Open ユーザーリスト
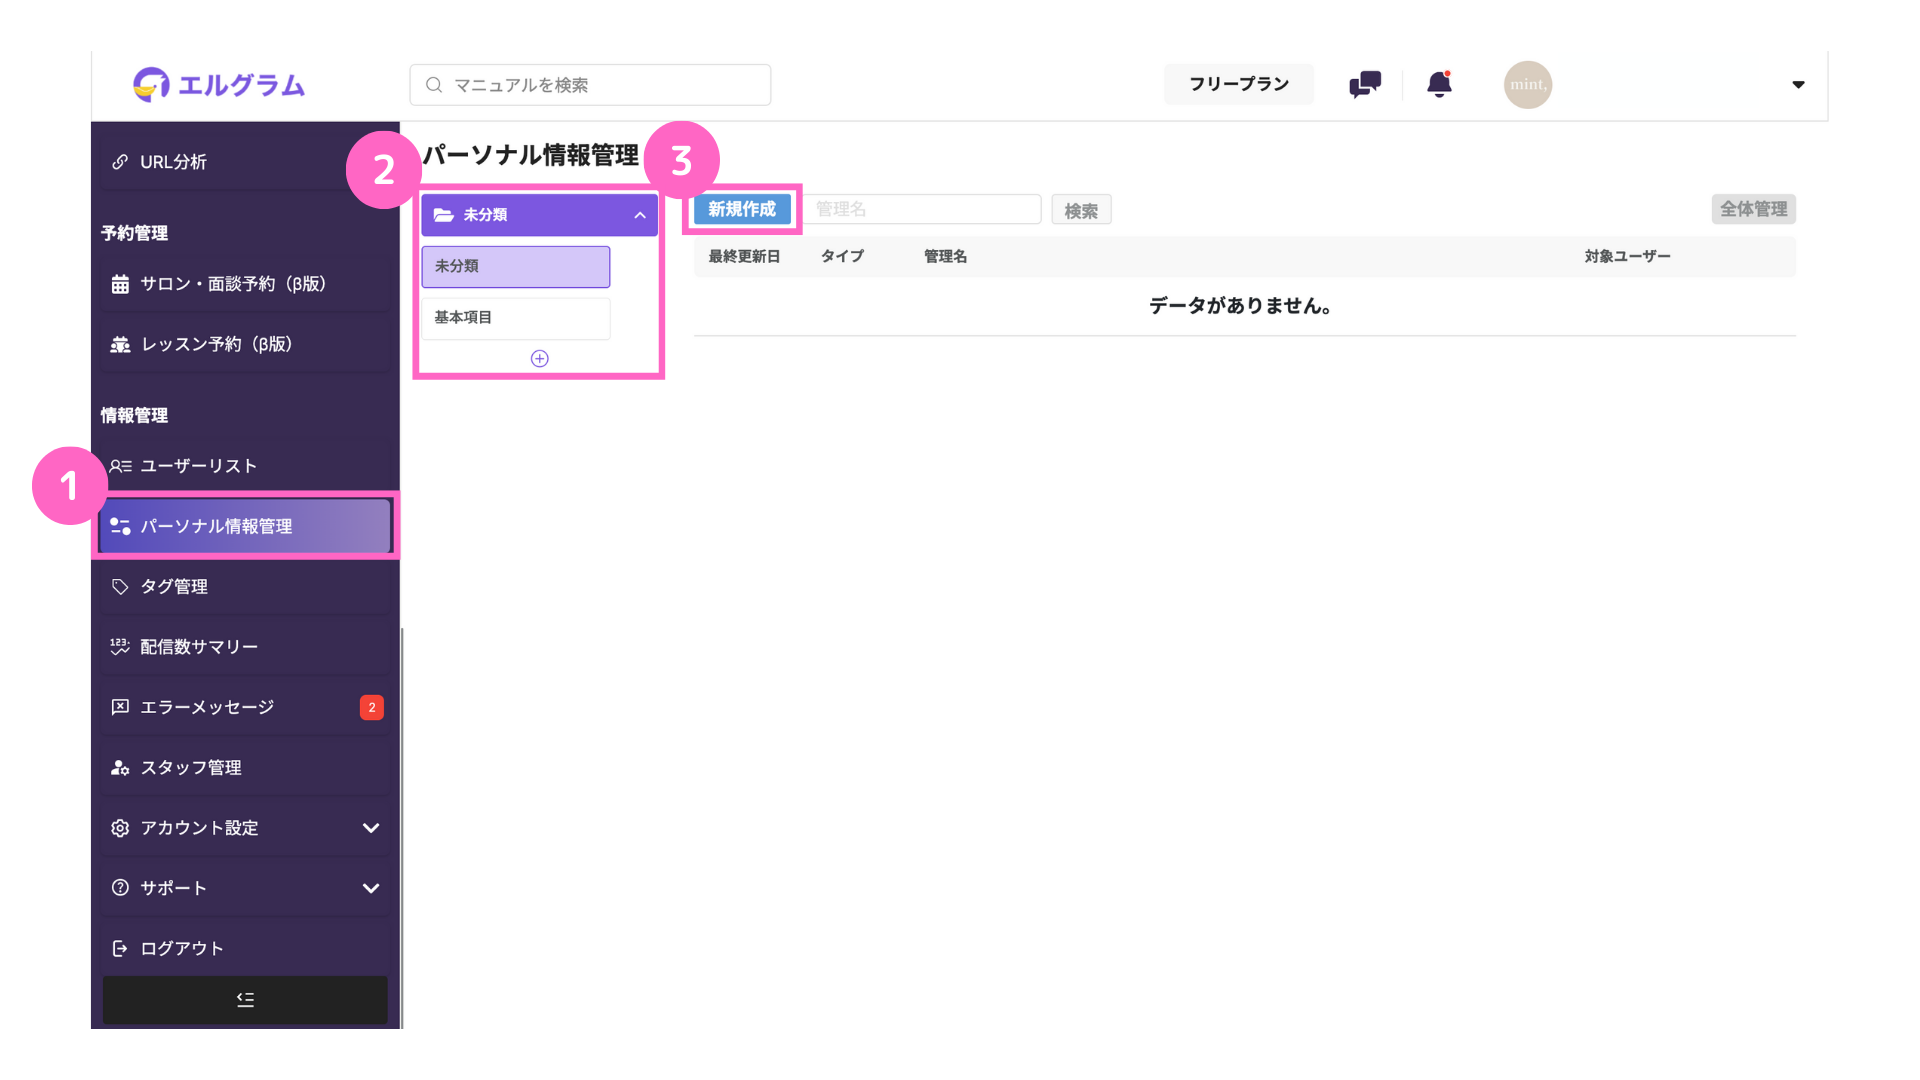The width and height of the screenshot is (1920, 1080). 245,466
